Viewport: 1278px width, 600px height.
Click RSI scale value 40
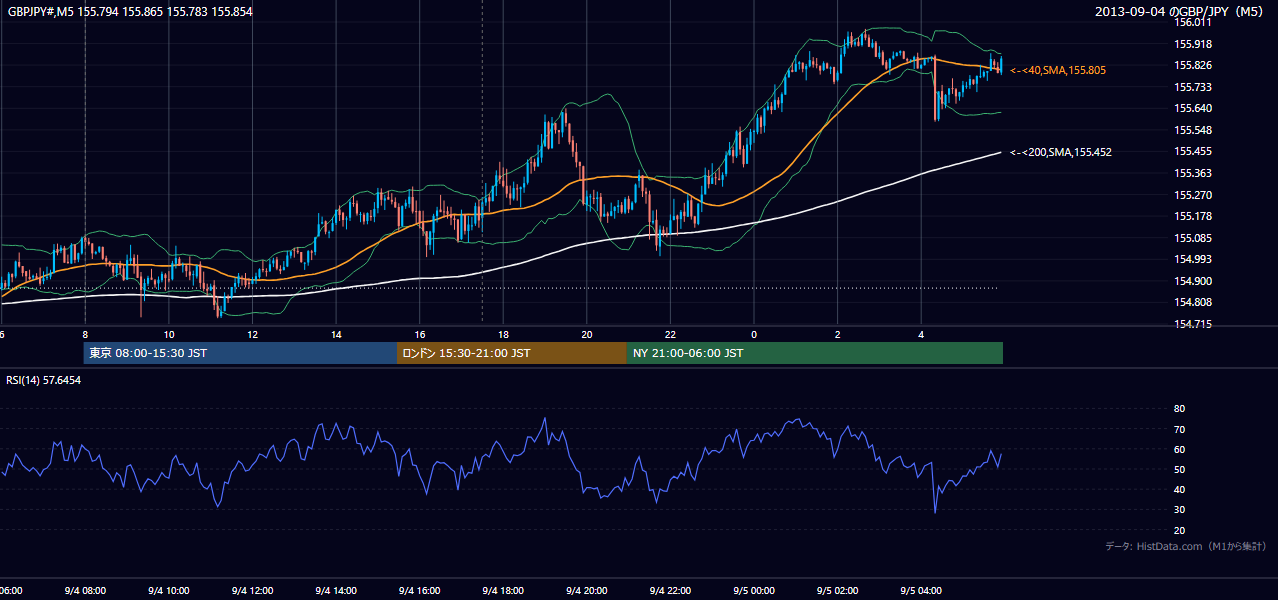[x=1179, y=489]
